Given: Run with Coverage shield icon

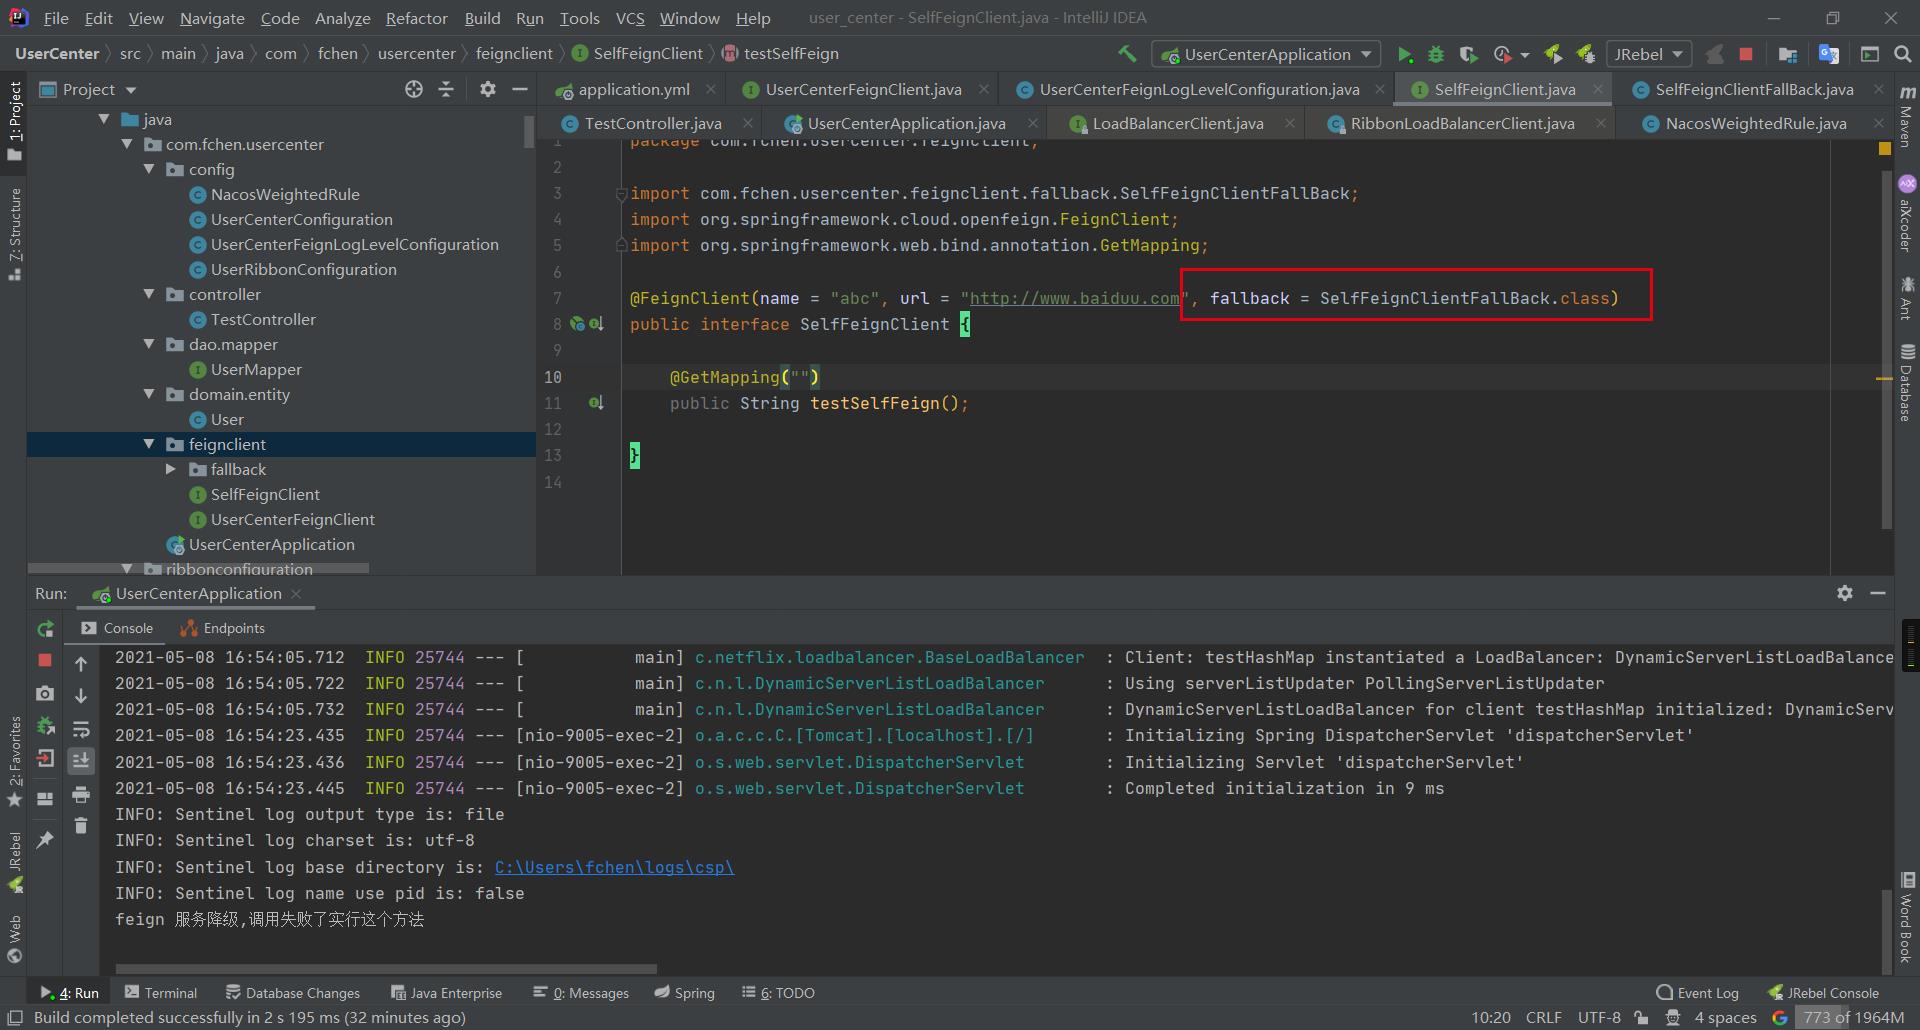Looking at the screenshot, I should [1468, 54].
